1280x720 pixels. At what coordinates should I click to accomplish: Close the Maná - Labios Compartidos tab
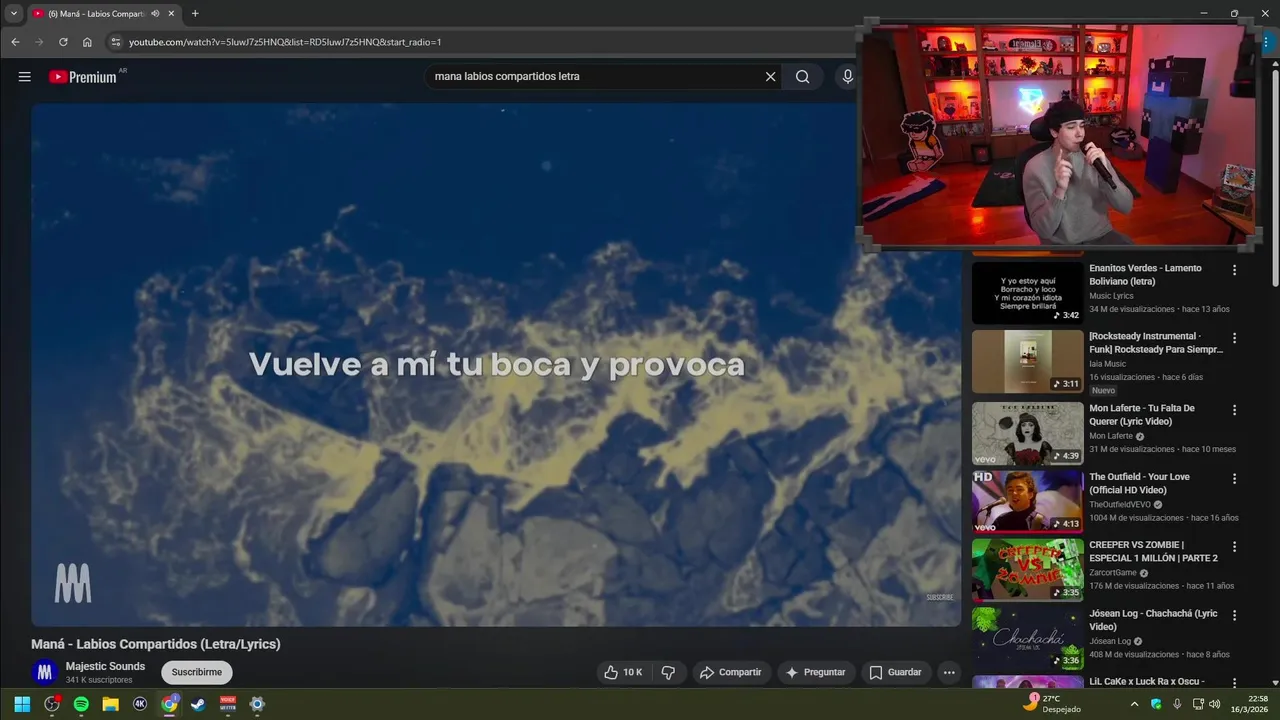click(172, 14)
